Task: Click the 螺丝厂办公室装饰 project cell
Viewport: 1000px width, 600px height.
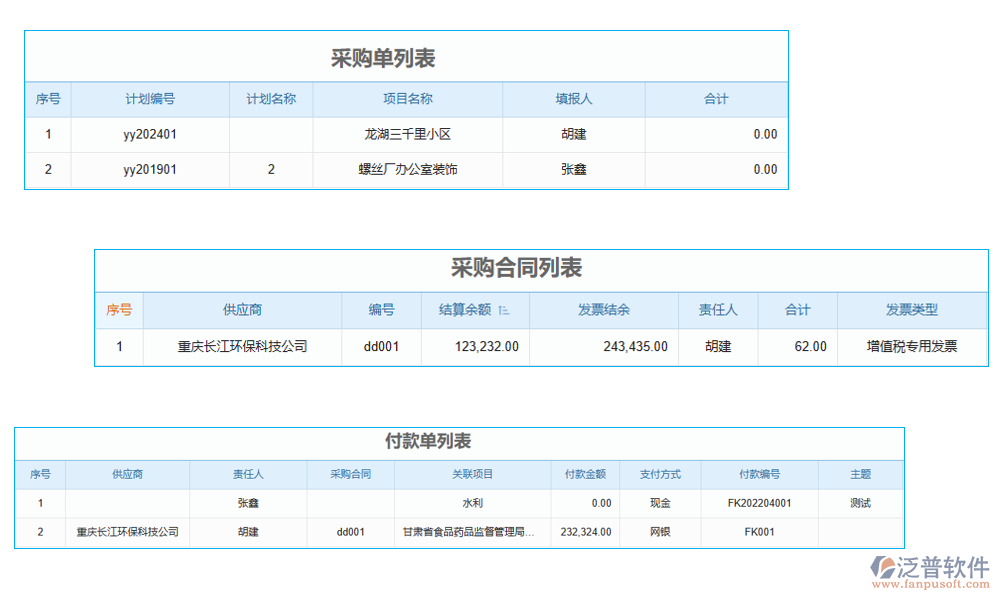Action: [x=408, y=170]
